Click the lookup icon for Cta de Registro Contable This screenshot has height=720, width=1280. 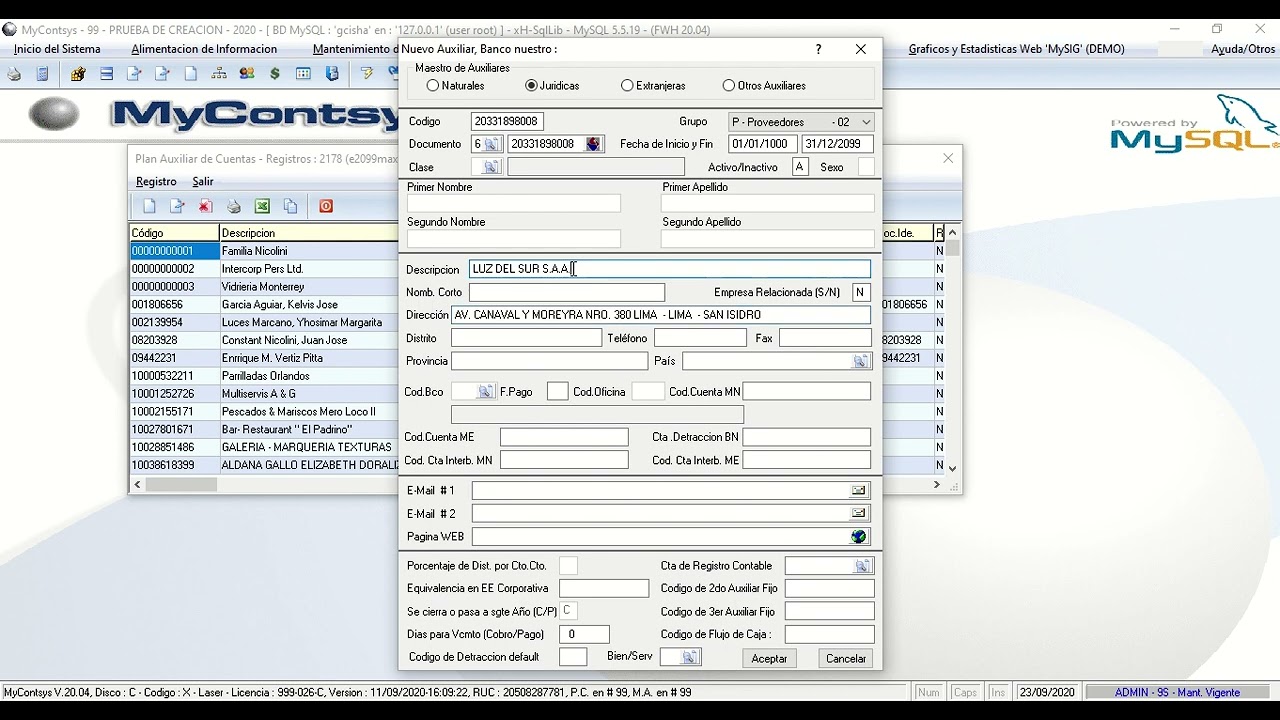[862, 566]
